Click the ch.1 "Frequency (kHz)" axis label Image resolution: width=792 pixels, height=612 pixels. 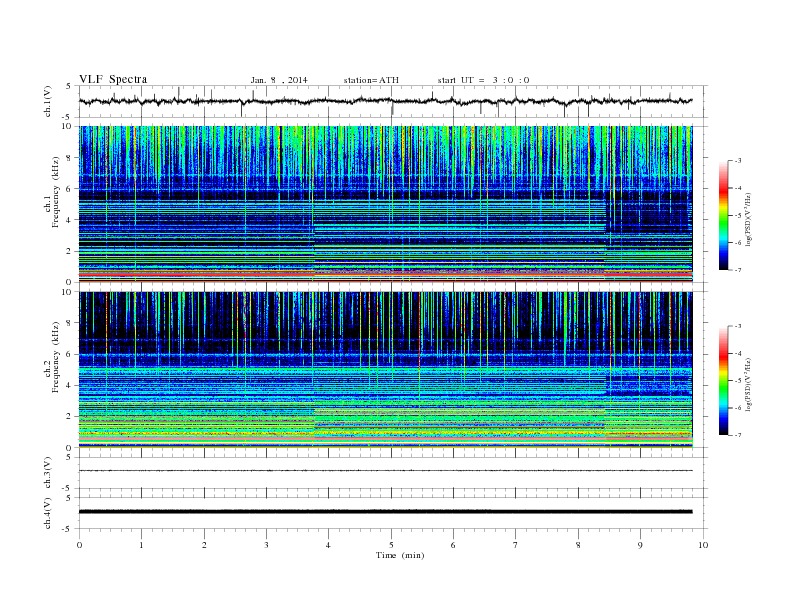point(56,192)
